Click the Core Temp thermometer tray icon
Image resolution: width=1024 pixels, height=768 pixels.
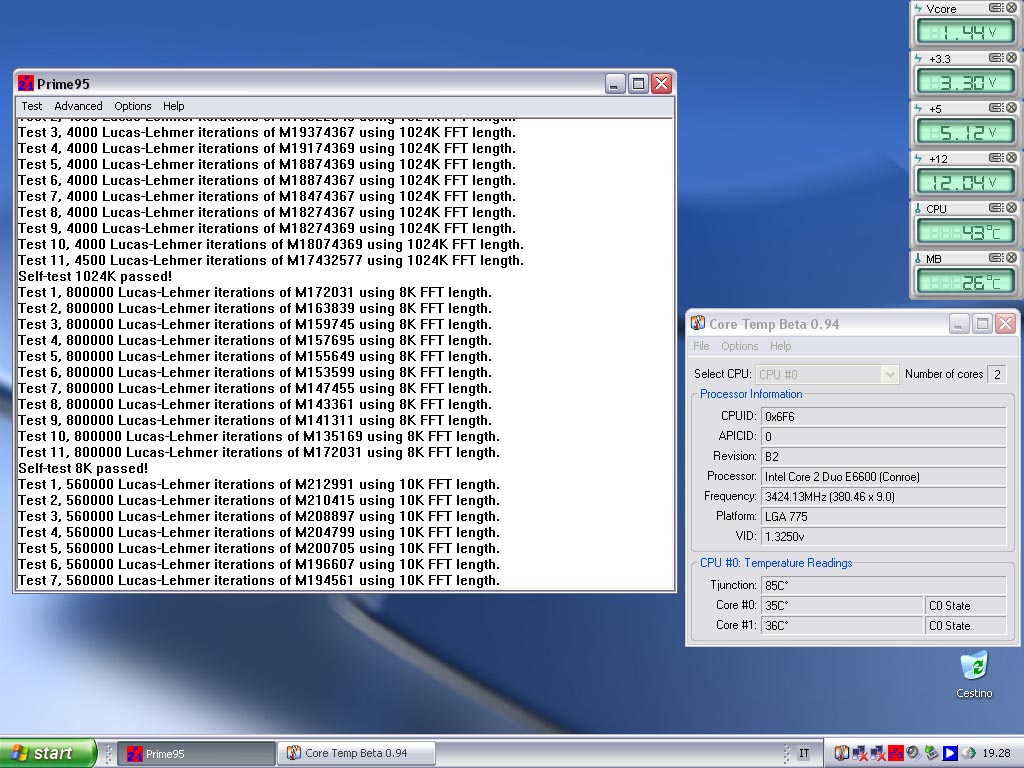842,754
